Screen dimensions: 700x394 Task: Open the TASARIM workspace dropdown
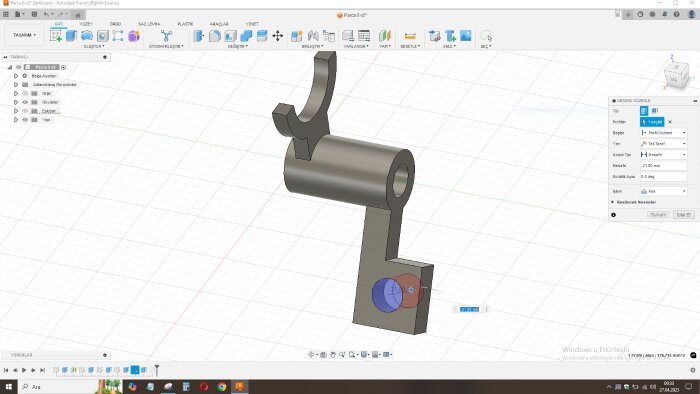(25, 35)
